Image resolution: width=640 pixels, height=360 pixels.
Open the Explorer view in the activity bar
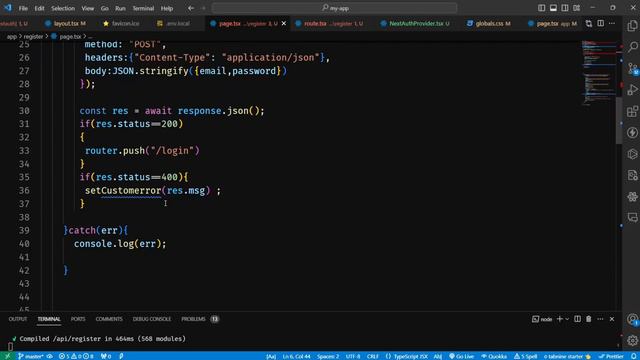pos(632,26)
